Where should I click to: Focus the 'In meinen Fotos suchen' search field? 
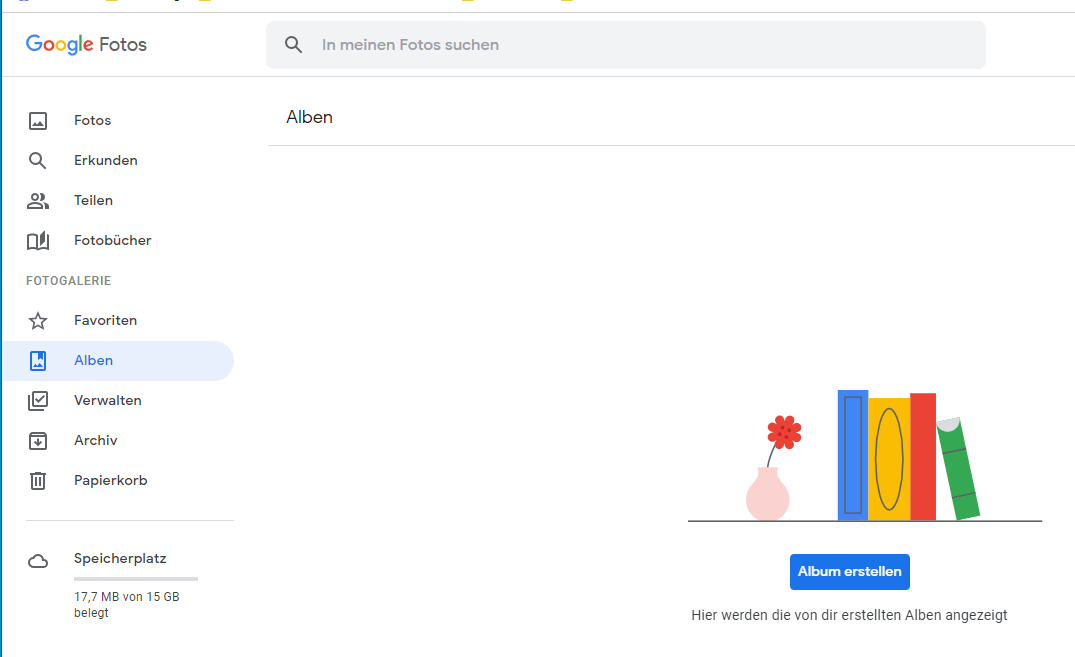640,45
